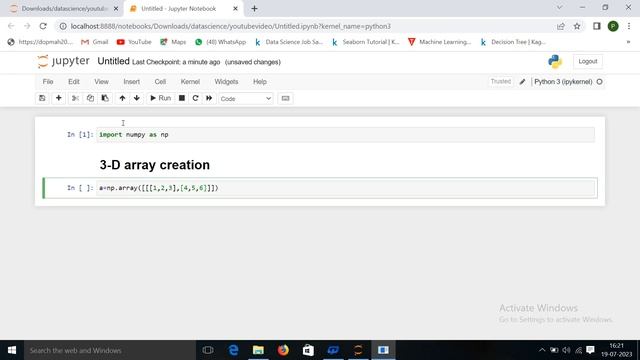Screen dimensions: 640x360
Task: Move selected cell down arrow
Action: [x=137, y=98]
